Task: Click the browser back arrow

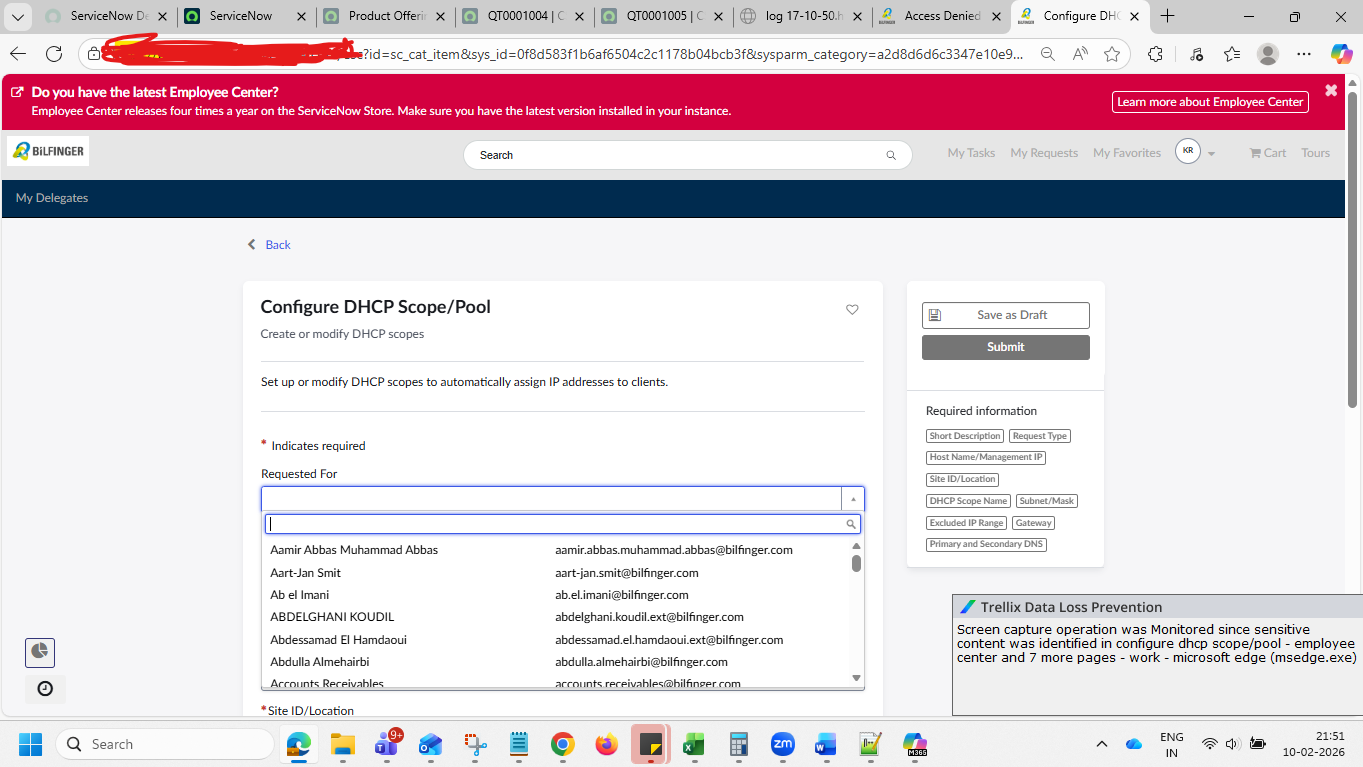Action: coord(18,54)
